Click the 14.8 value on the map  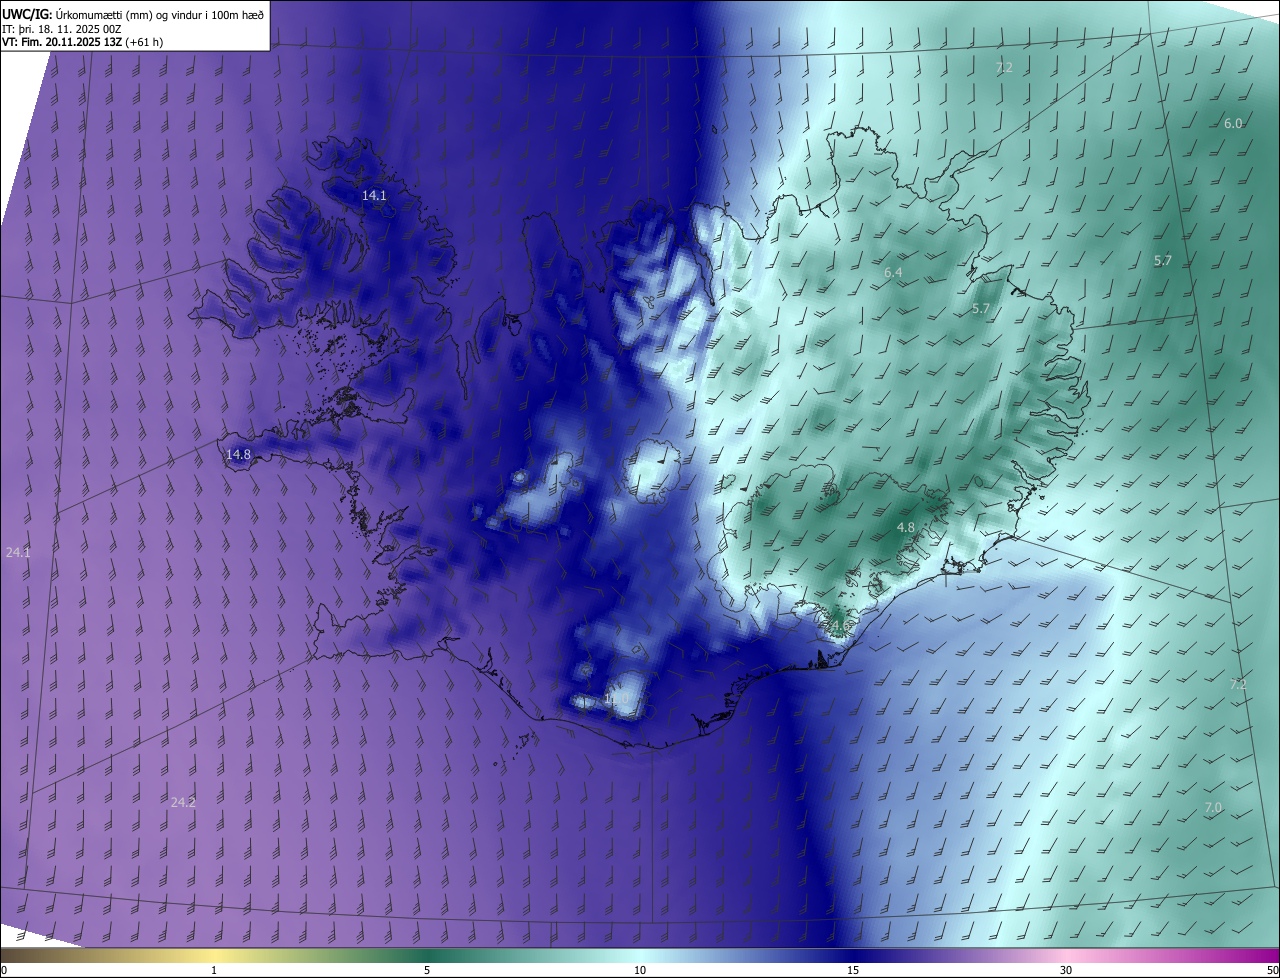[x=238, y=454]
